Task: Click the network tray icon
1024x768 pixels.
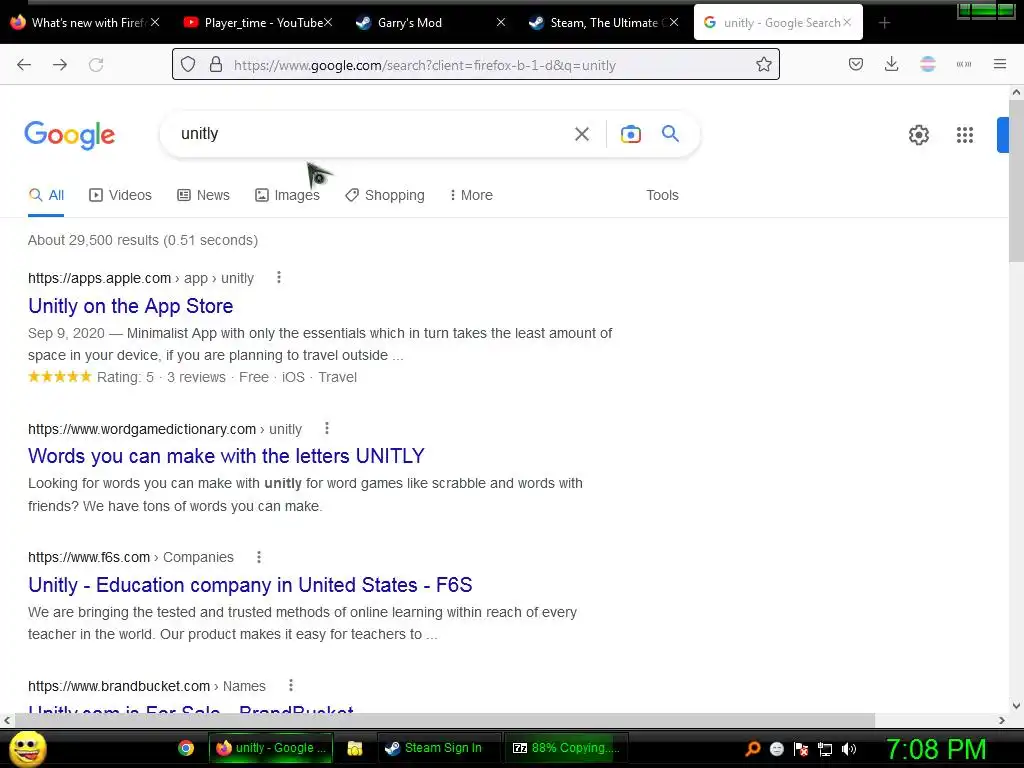Action: pyautogui.click(x=825, y=749)
